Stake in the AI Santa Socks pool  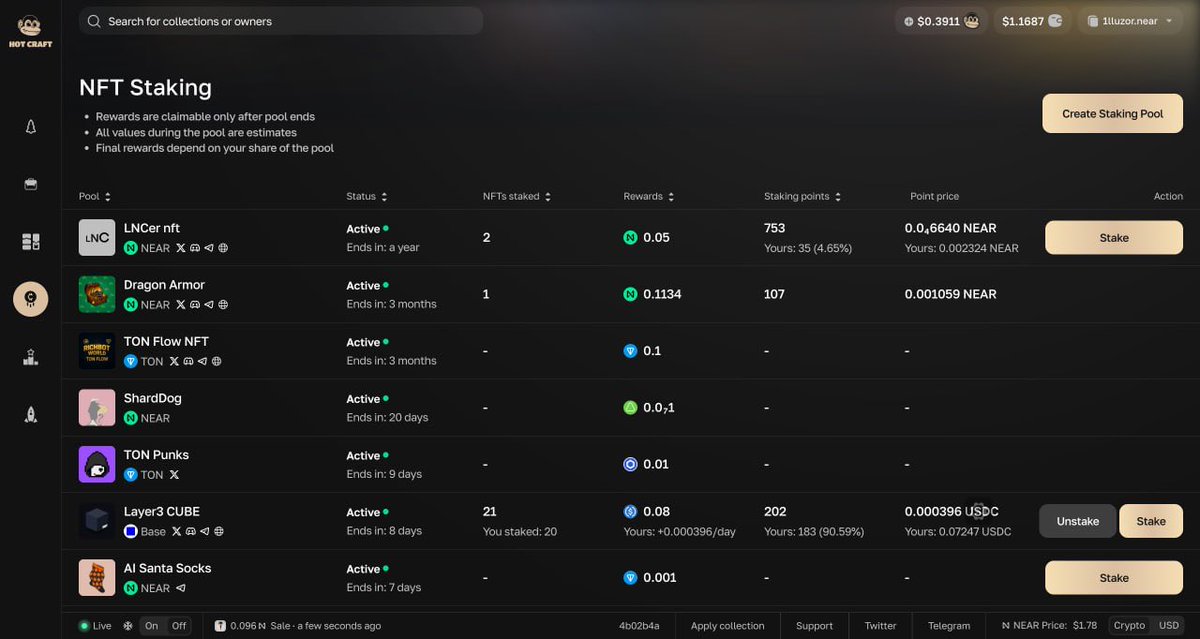[x=1114, y=578]
